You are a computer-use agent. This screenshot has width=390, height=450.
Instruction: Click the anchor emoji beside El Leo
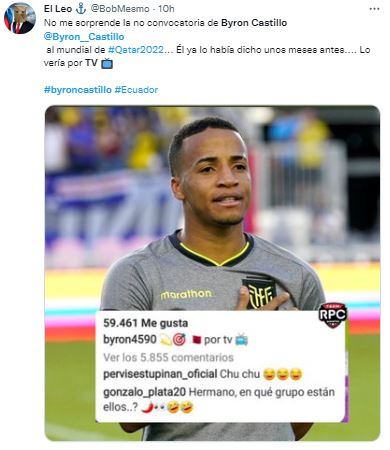pyautogui.click(x=81, y=9)
